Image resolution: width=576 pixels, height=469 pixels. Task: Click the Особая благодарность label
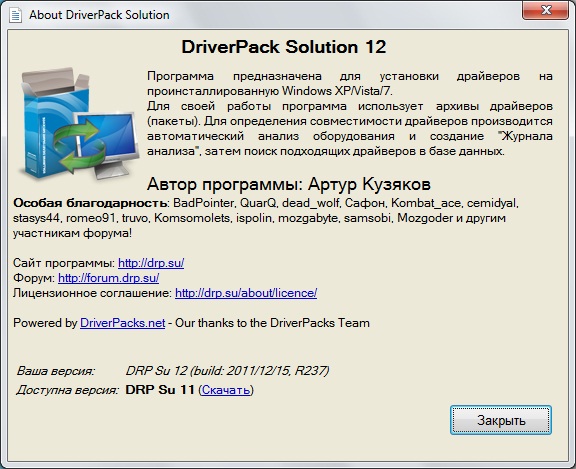tap(90, 203)
